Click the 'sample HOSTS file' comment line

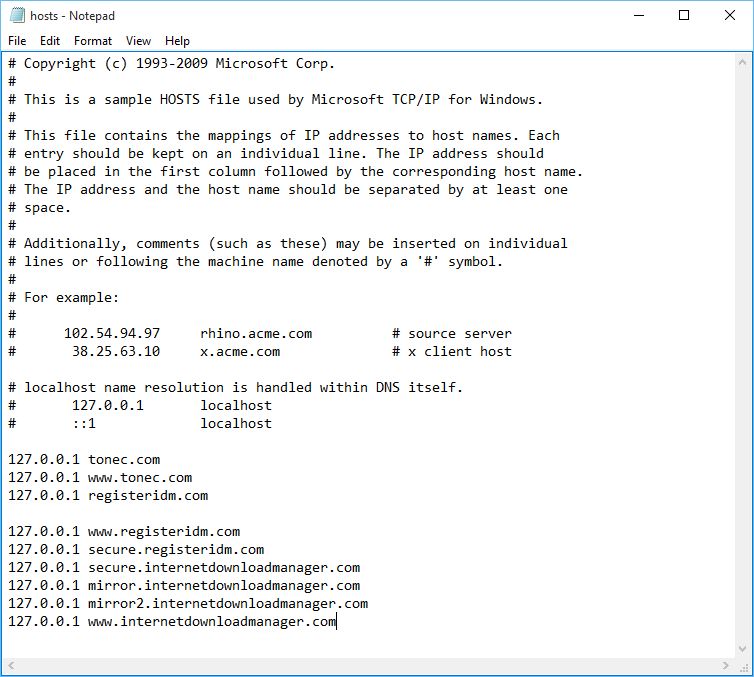tap(276, 100)
